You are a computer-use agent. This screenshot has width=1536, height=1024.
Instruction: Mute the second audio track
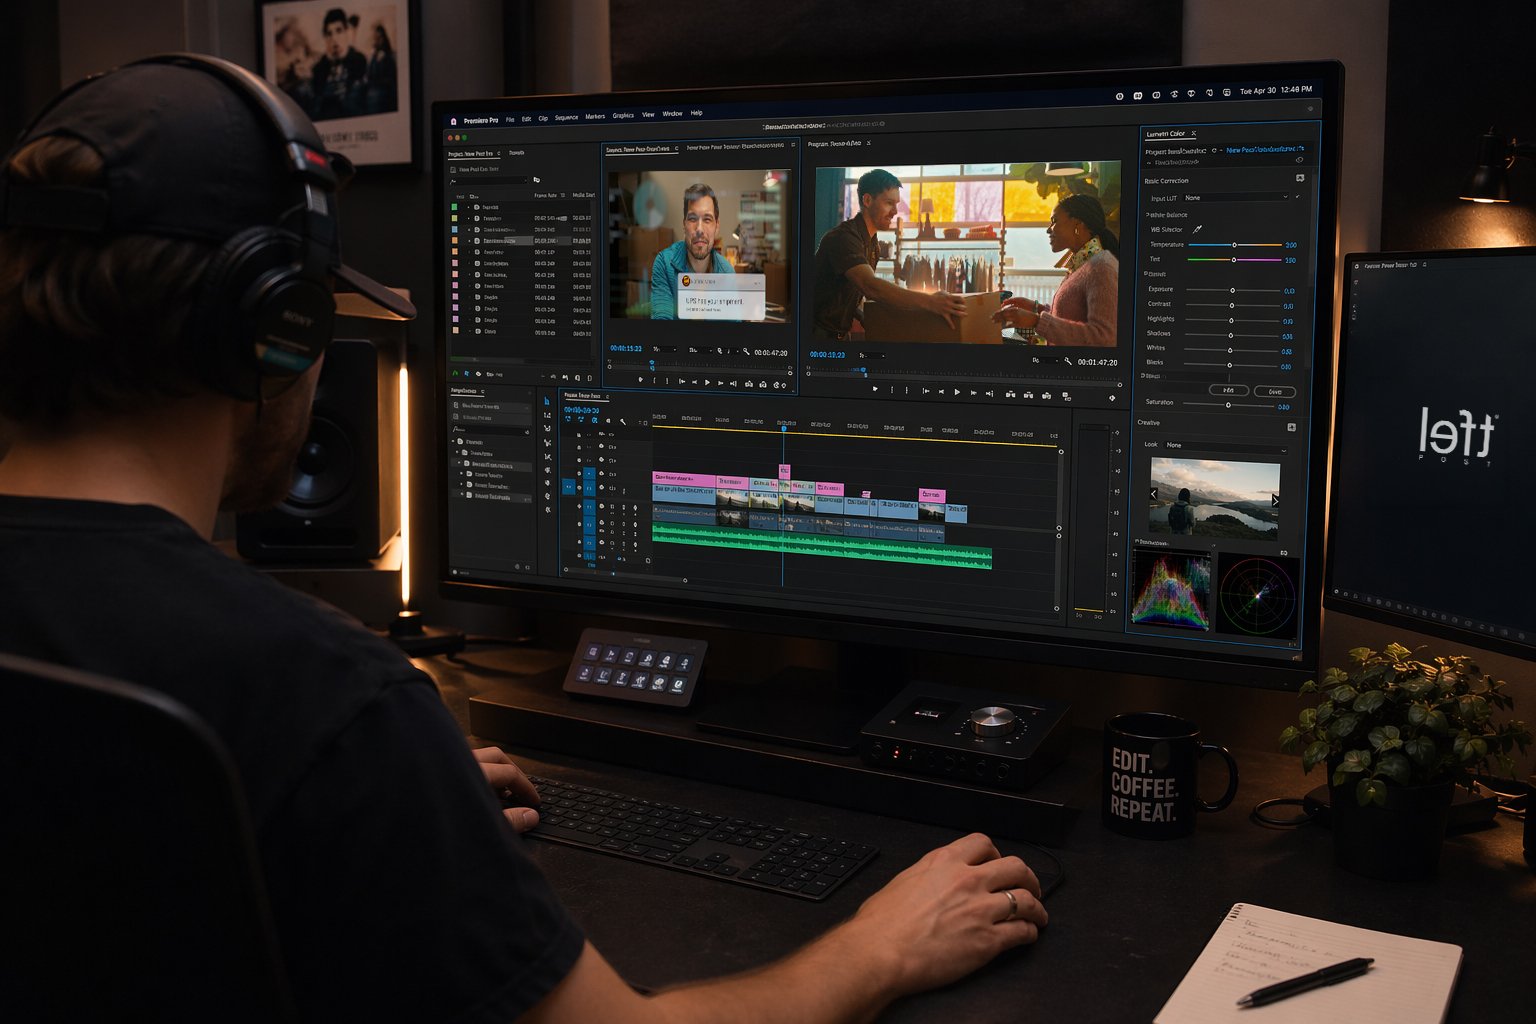(x=612, y=524)
